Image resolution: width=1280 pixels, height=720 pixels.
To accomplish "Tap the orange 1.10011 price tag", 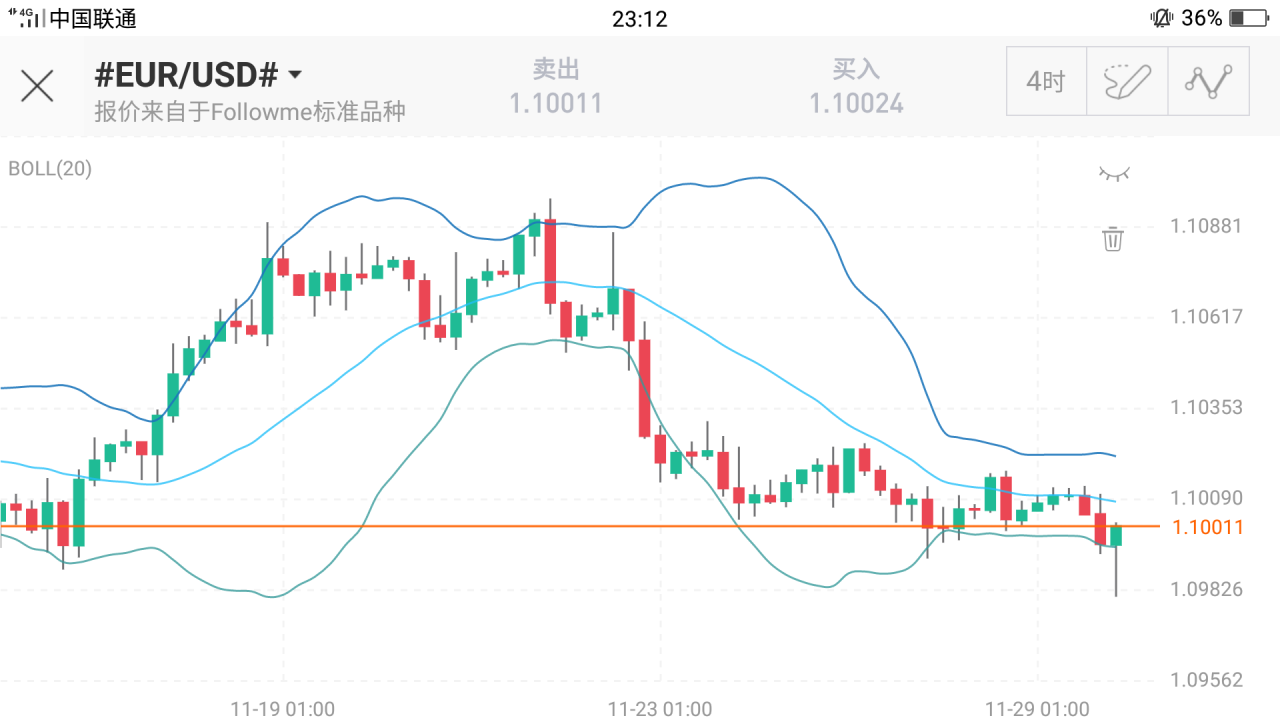I will (1207, 527).
